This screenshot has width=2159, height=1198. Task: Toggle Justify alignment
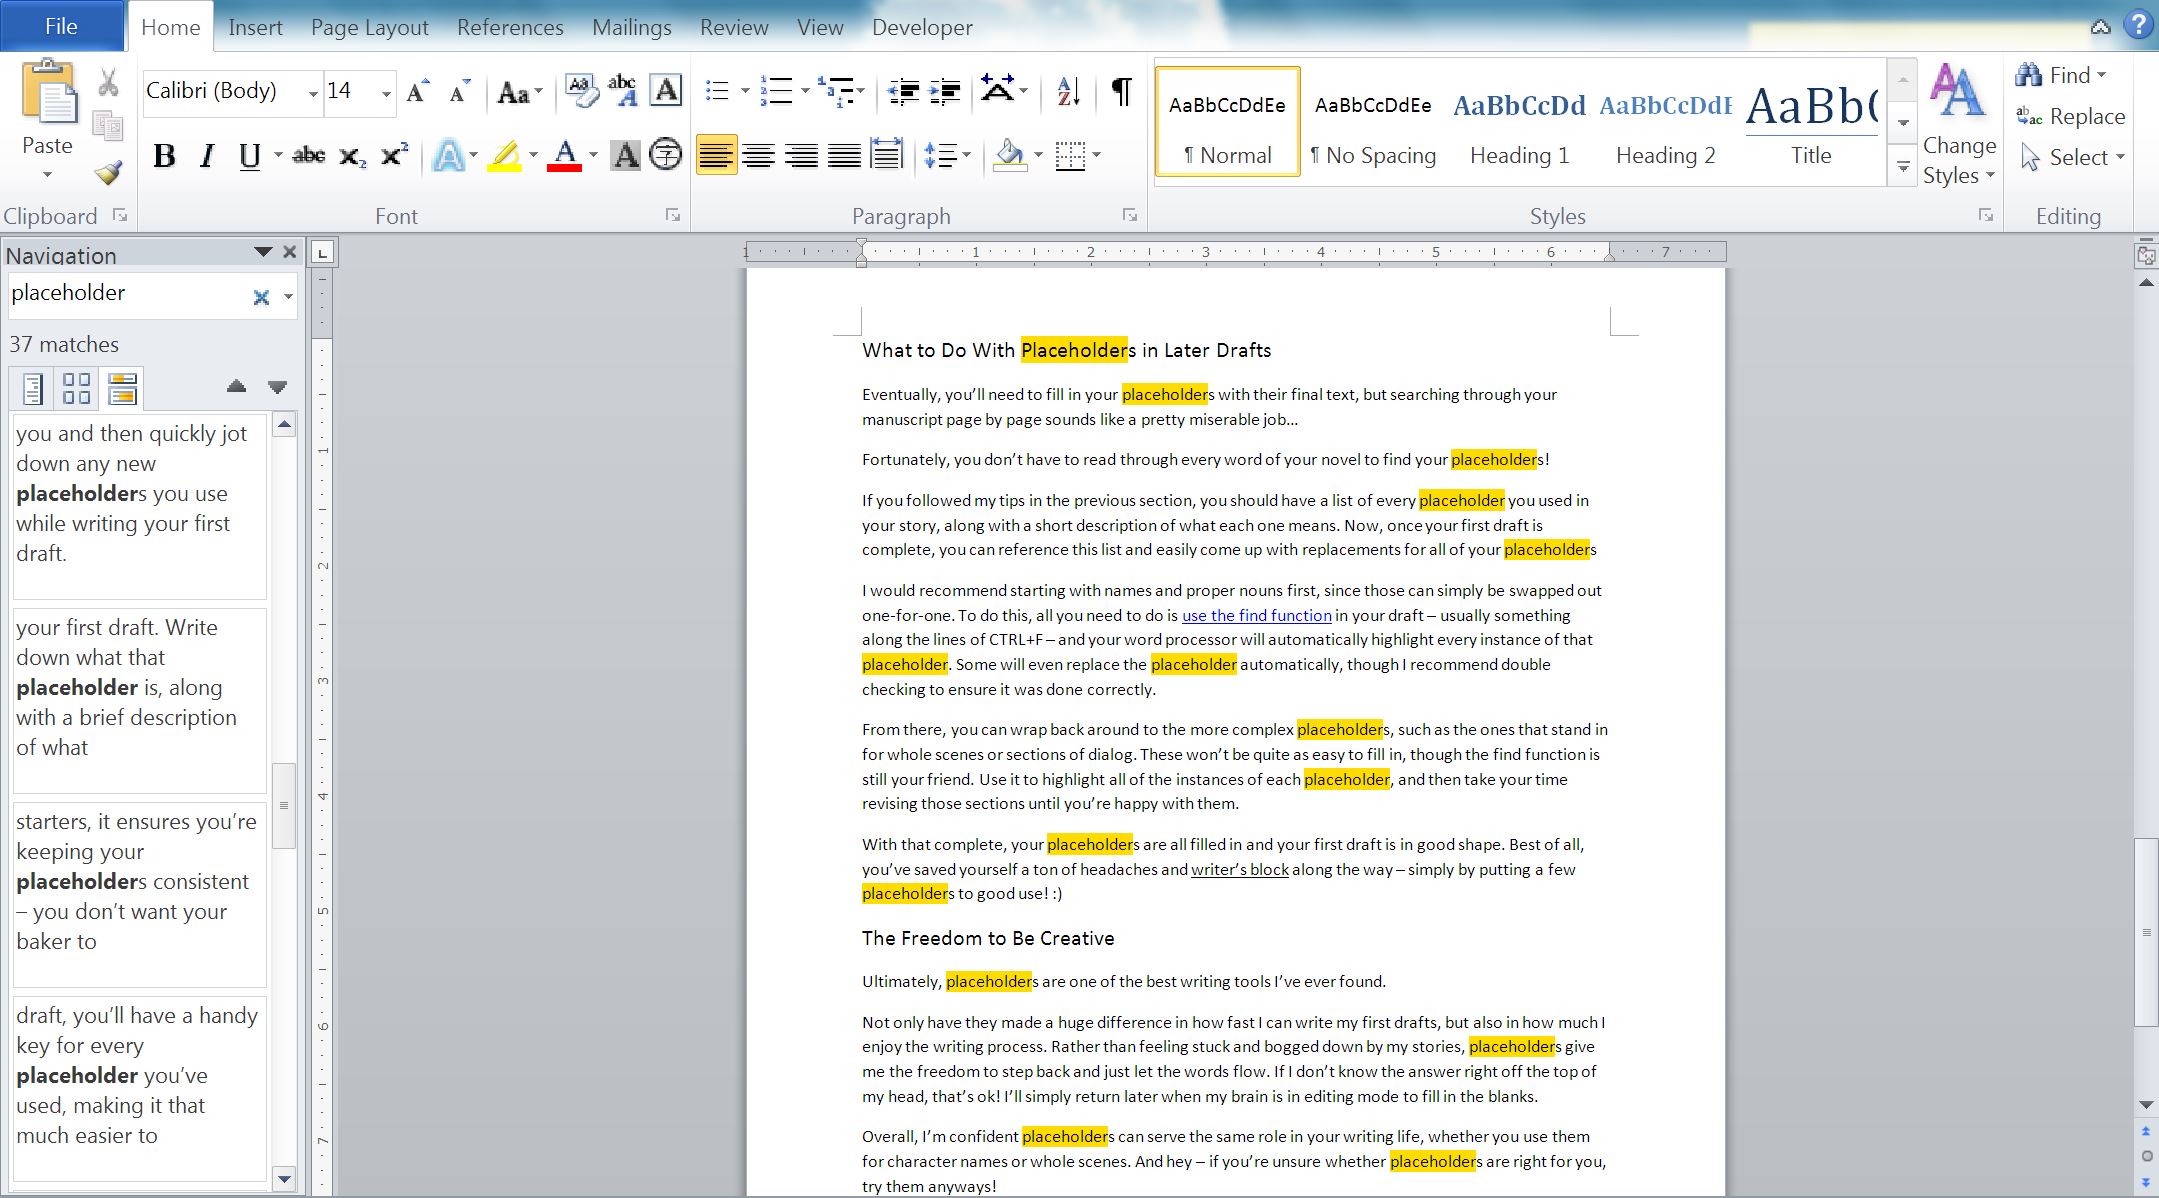pos(844,155)
